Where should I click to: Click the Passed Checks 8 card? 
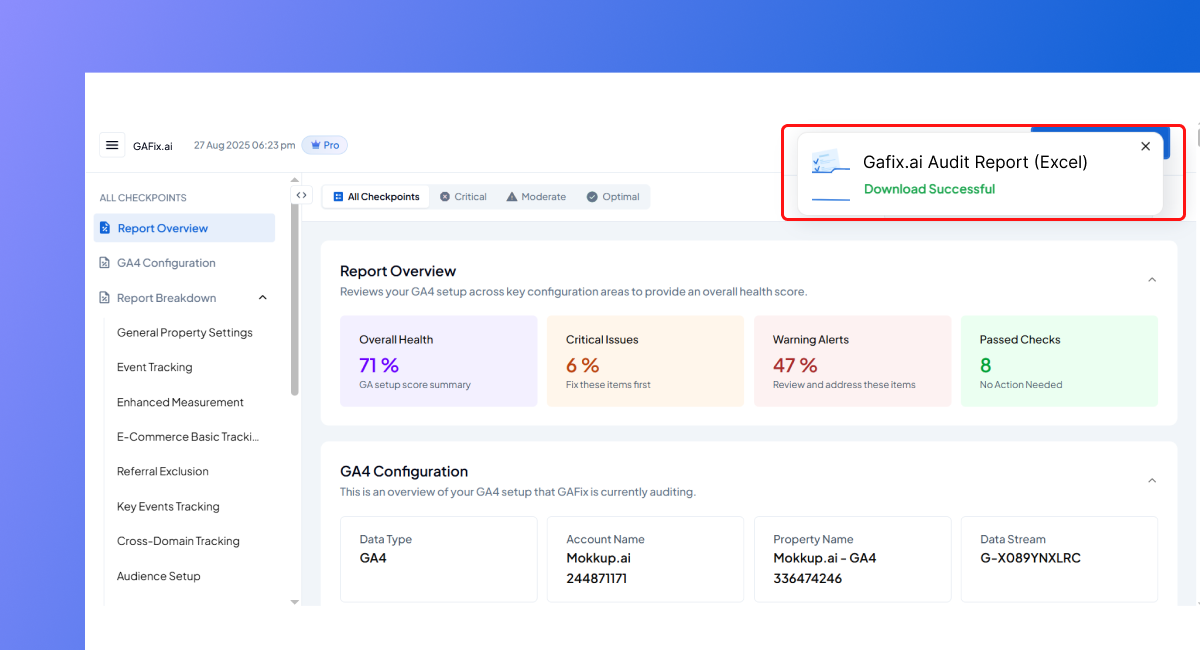1059,361
